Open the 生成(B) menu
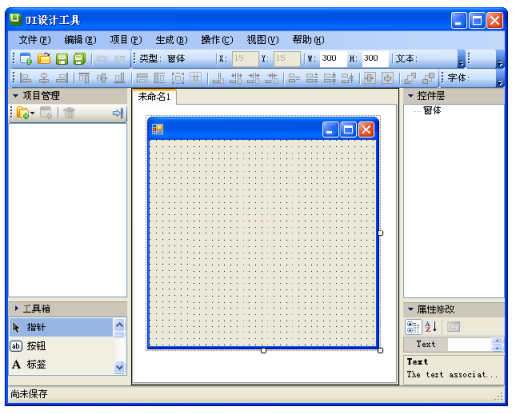 (x=171, y=40)
